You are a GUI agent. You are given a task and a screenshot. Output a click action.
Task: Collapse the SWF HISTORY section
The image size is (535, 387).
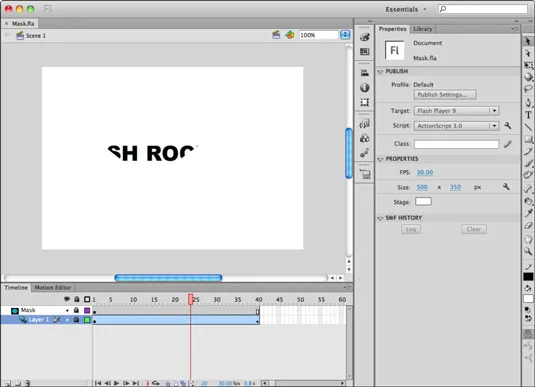coord(380,218)
